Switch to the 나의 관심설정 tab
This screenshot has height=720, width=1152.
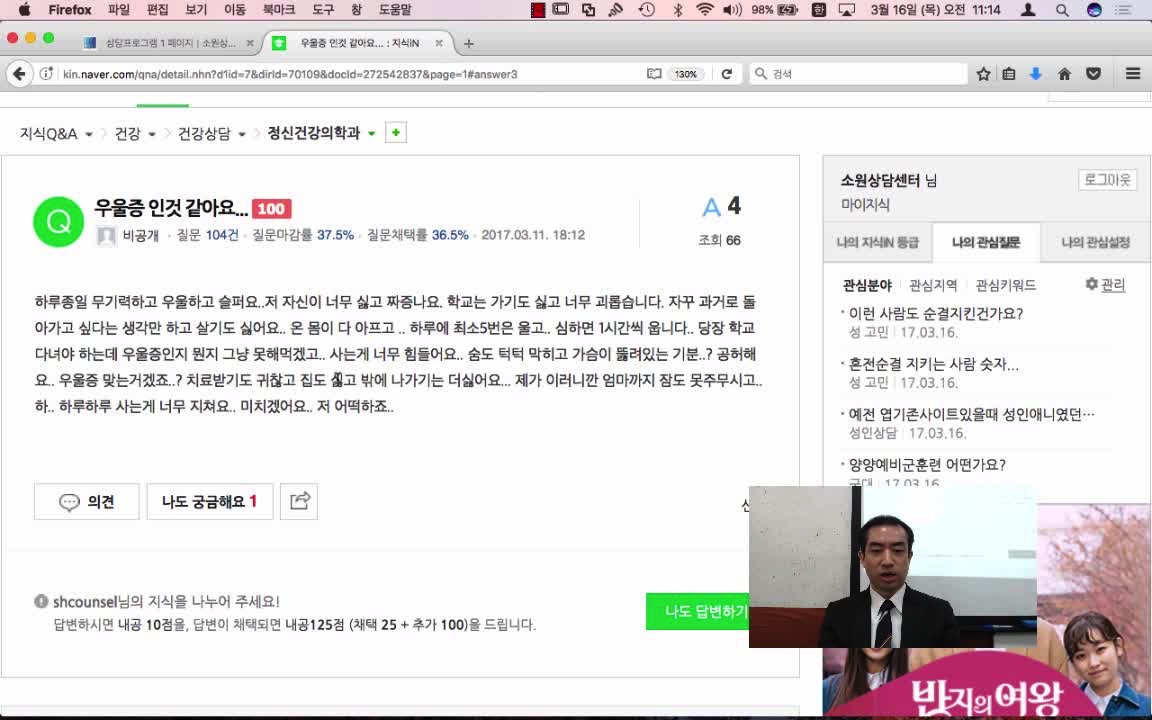(1095, 242)
